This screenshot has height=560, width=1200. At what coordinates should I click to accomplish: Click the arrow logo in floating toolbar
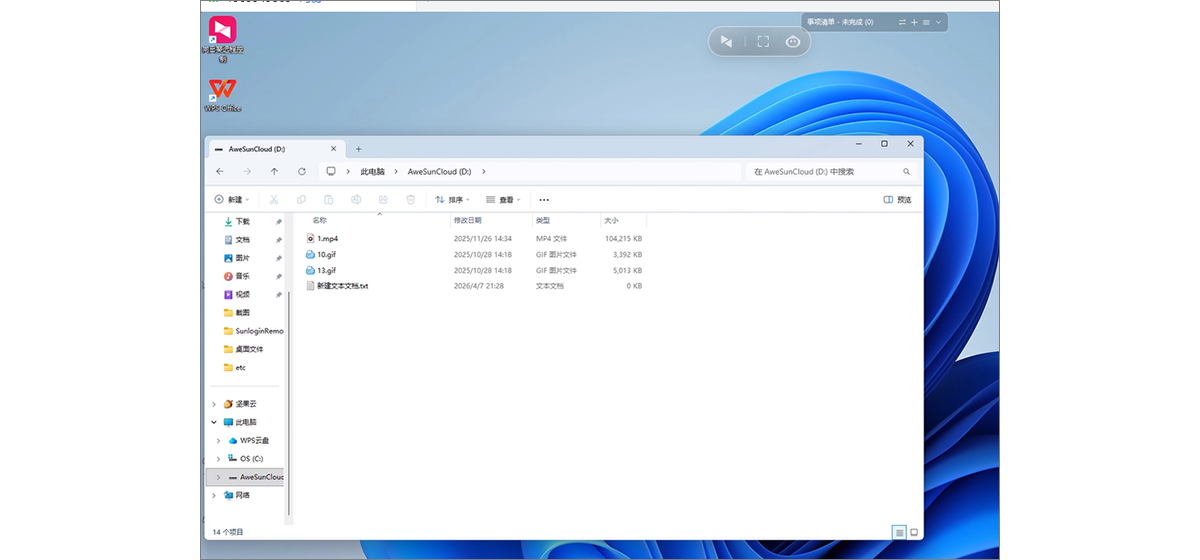click(727, 41)
